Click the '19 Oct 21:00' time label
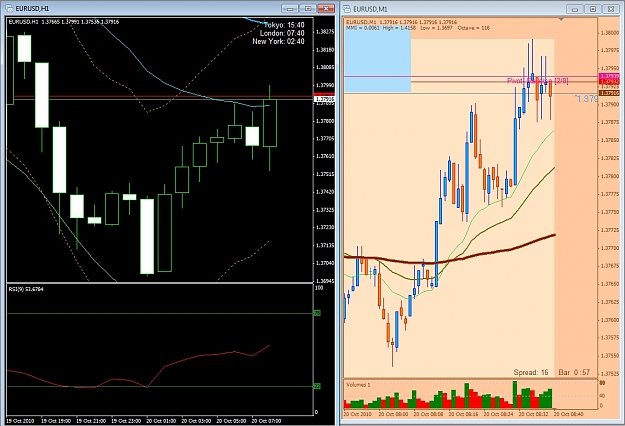 pyautogui.click(x=91, y=420)
